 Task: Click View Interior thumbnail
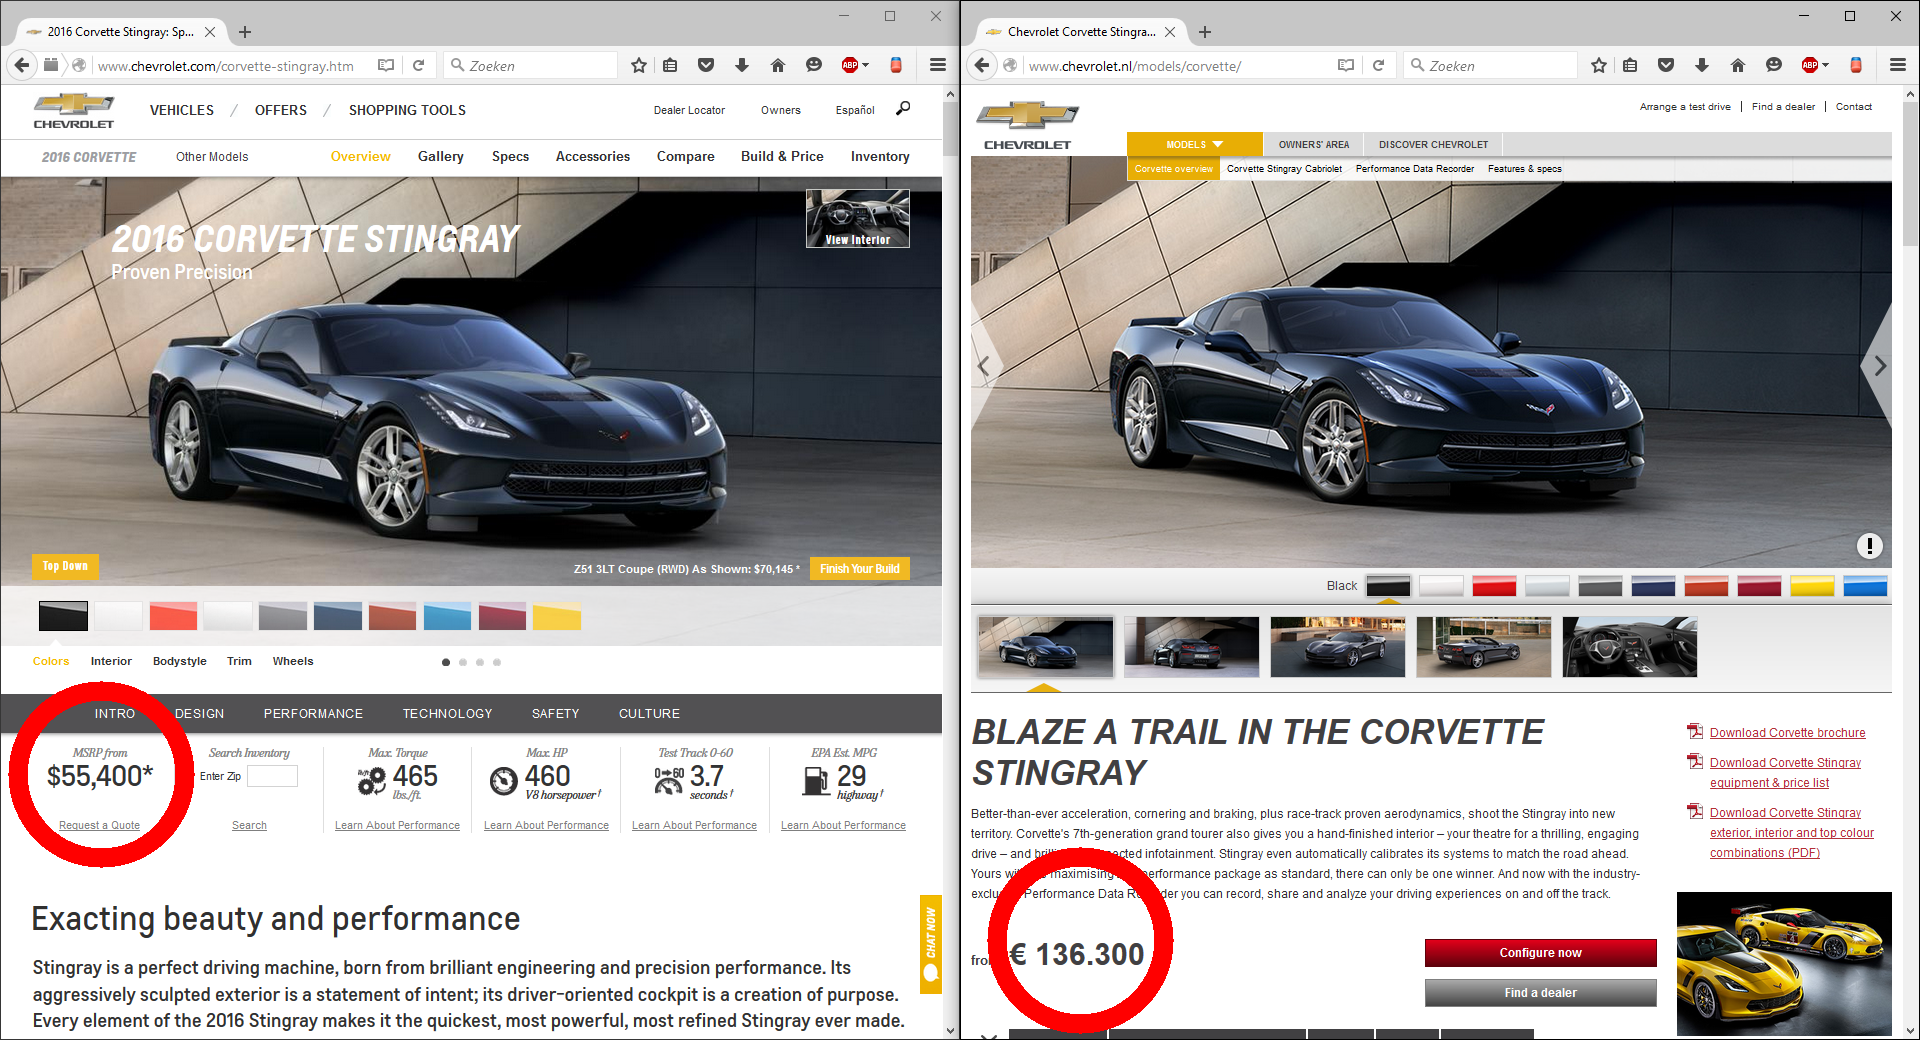click(x=858, y=218)
